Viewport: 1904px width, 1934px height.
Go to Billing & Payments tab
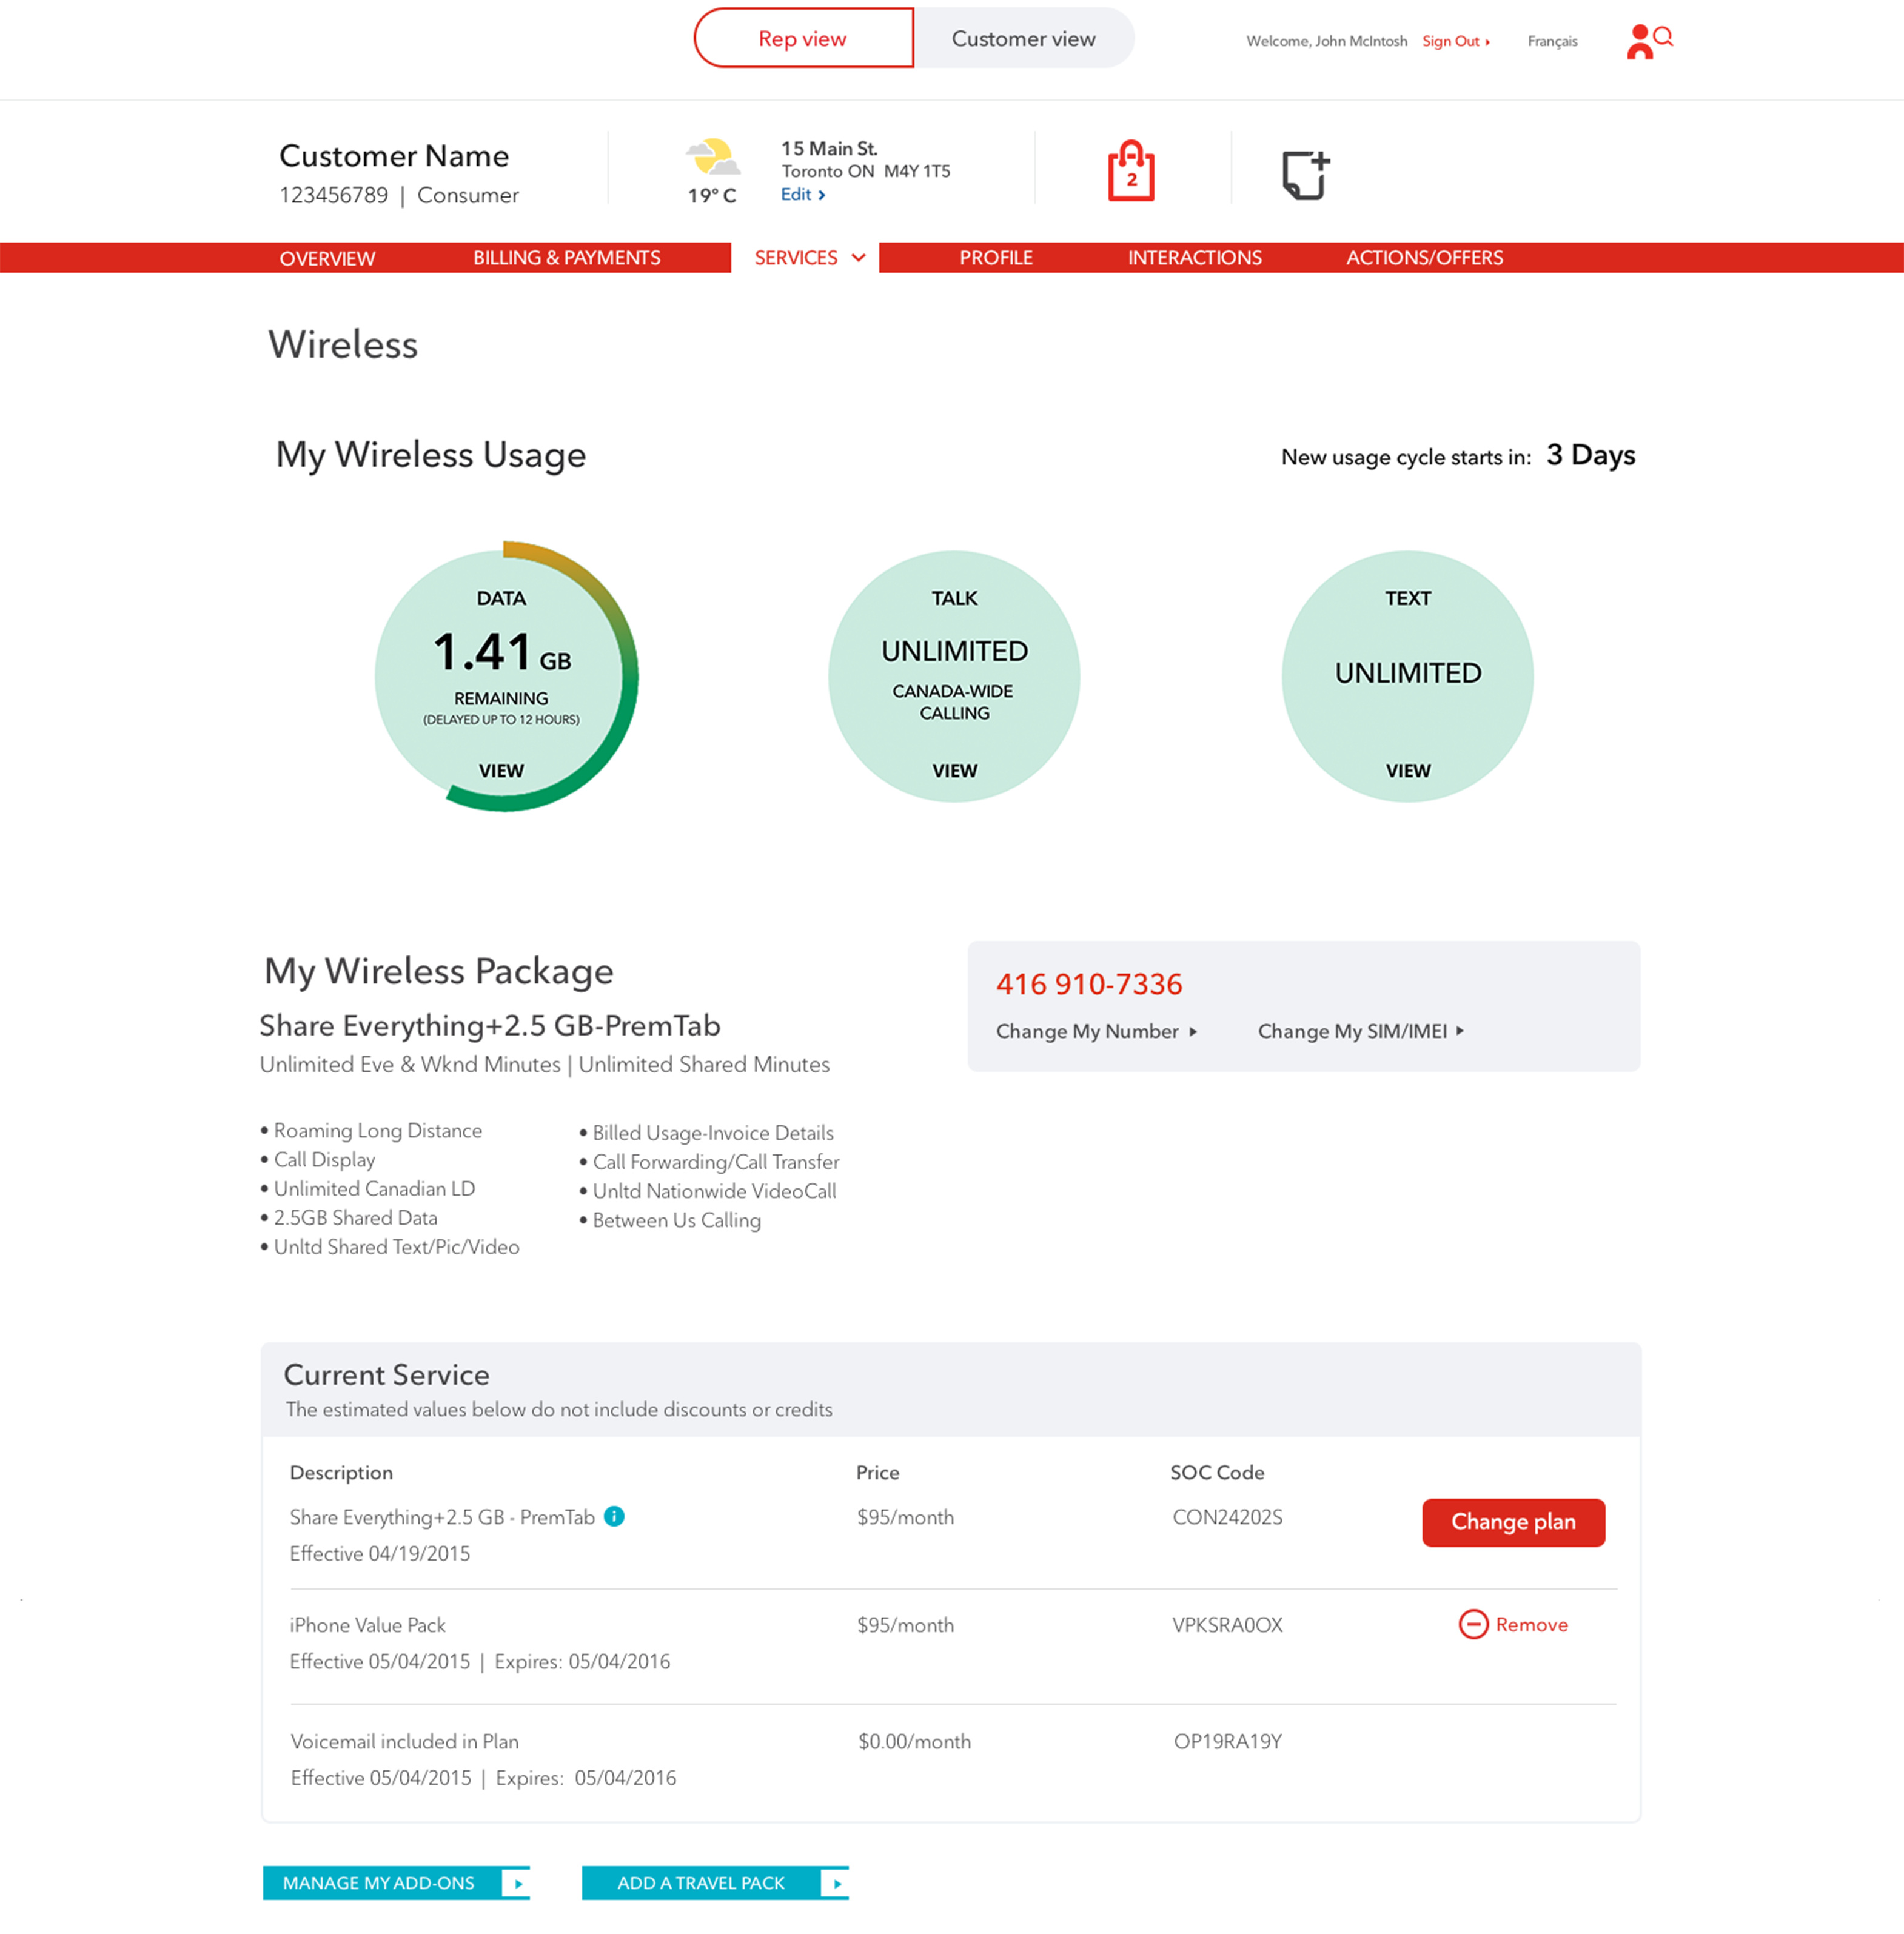pos(566,258)
